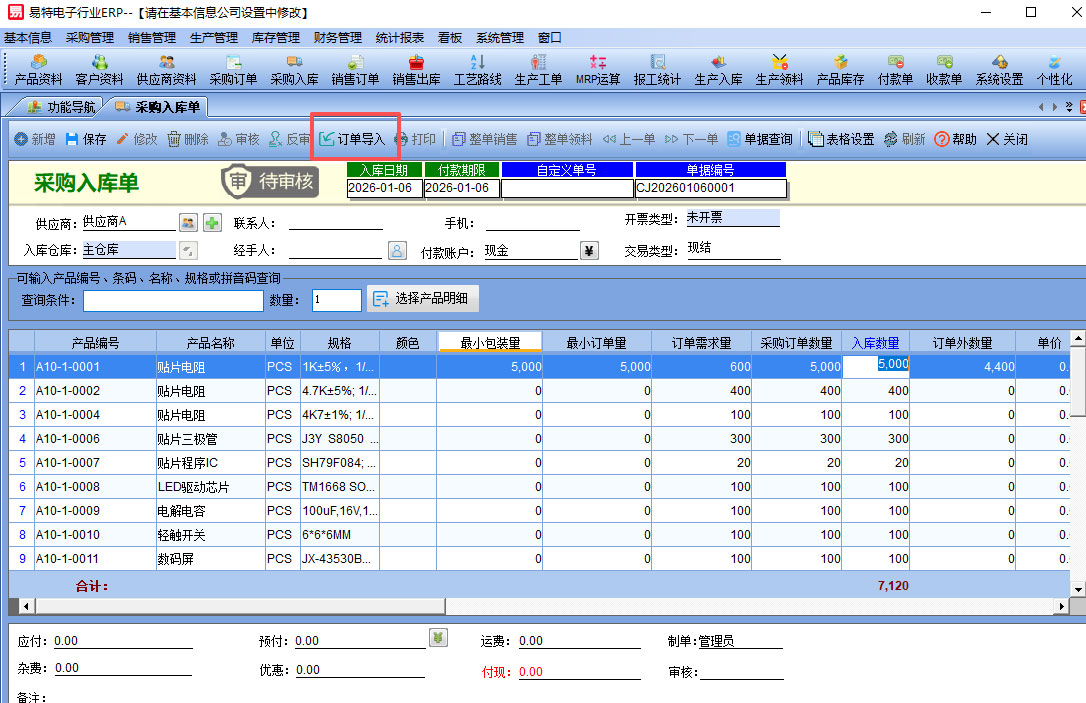1086x703 pixels.
Task: Click the green plus icon beside supplier
Action: pyautogui.click(x=213, y=222)
